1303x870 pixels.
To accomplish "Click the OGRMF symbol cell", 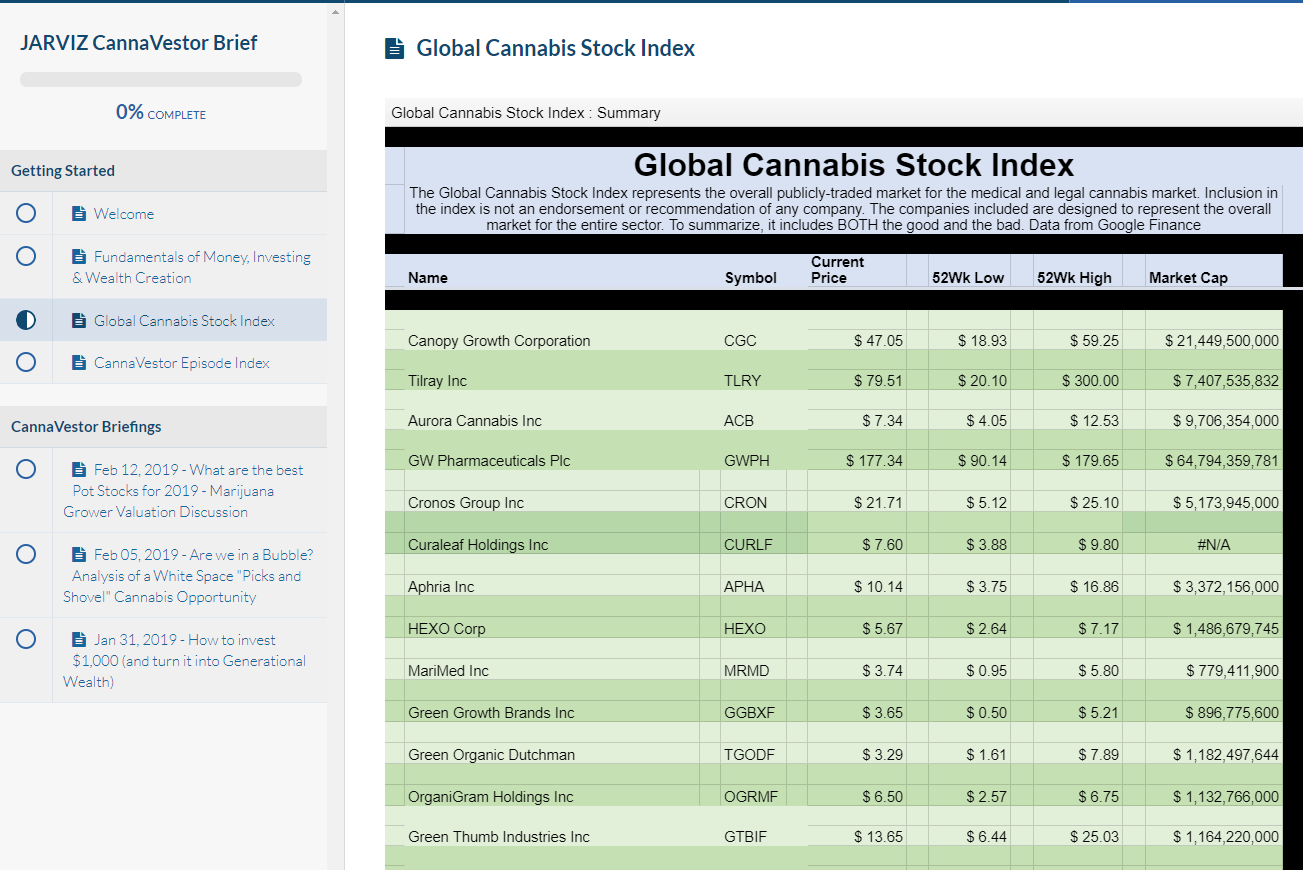I will tap(750, 797).
